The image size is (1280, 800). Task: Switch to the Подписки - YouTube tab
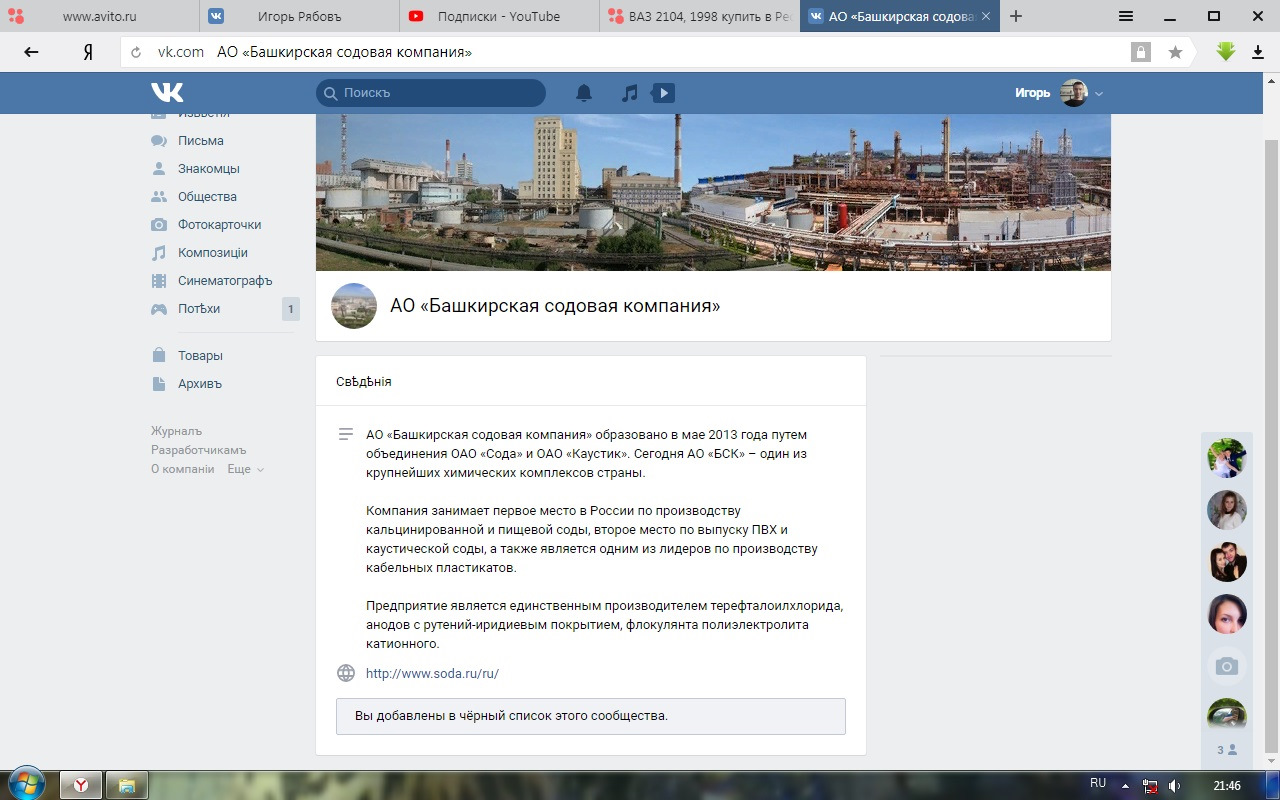pyautogui.click(x=500, y=16)
